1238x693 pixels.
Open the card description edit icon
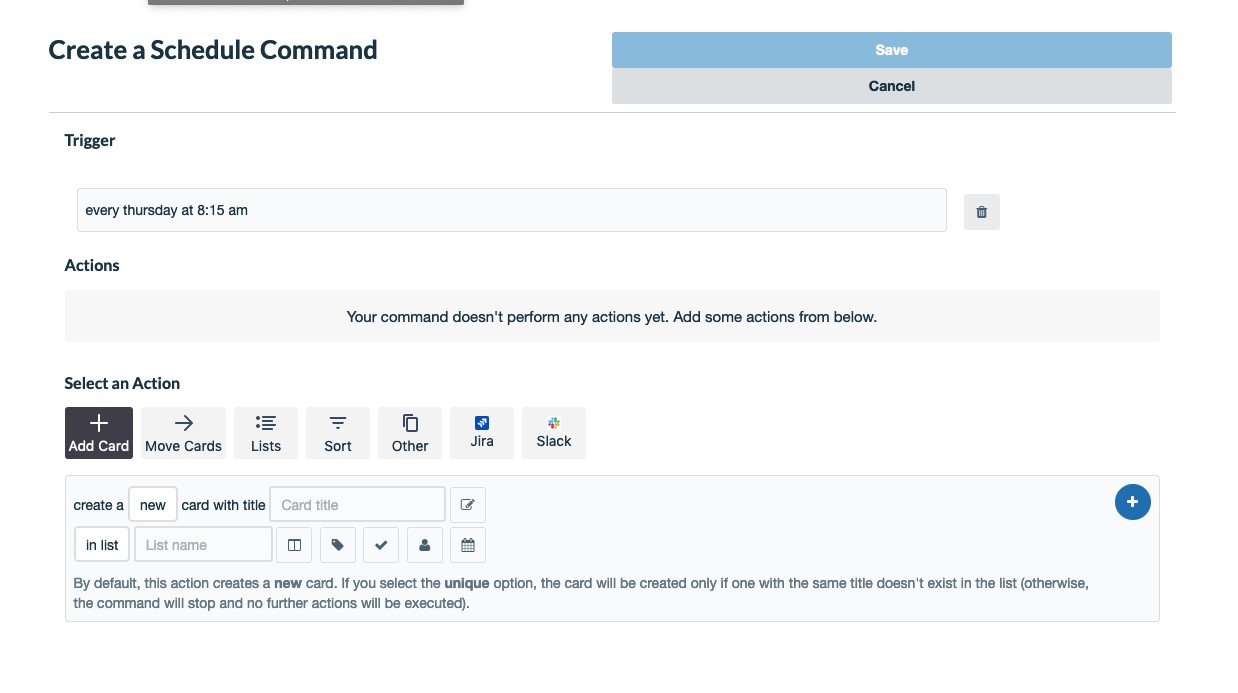coord(467,505)
